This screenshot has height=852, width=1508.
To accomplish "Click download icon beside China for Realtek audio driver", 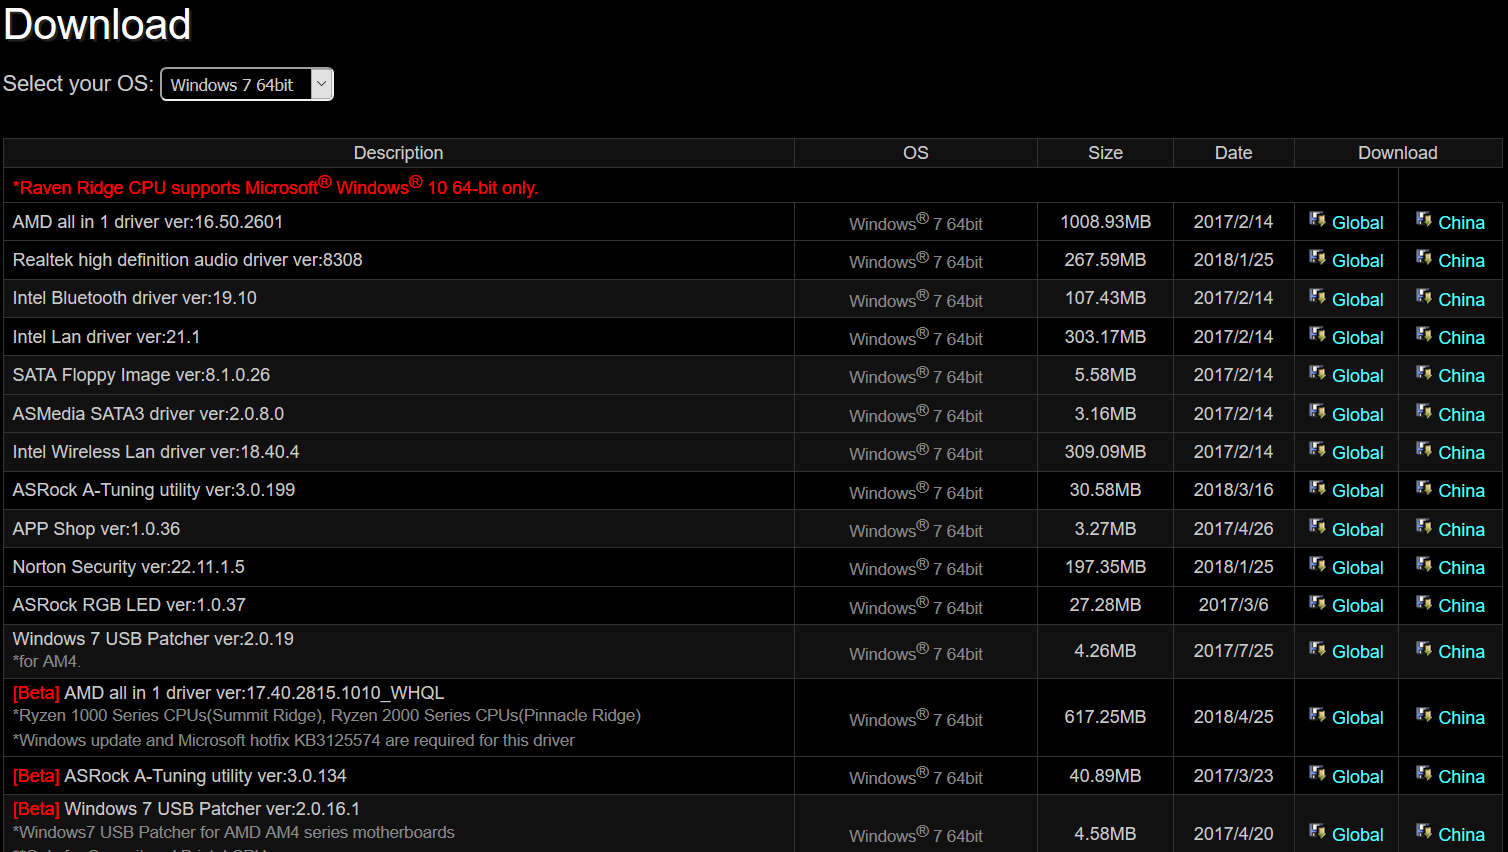I will [x=1424, y=258].
